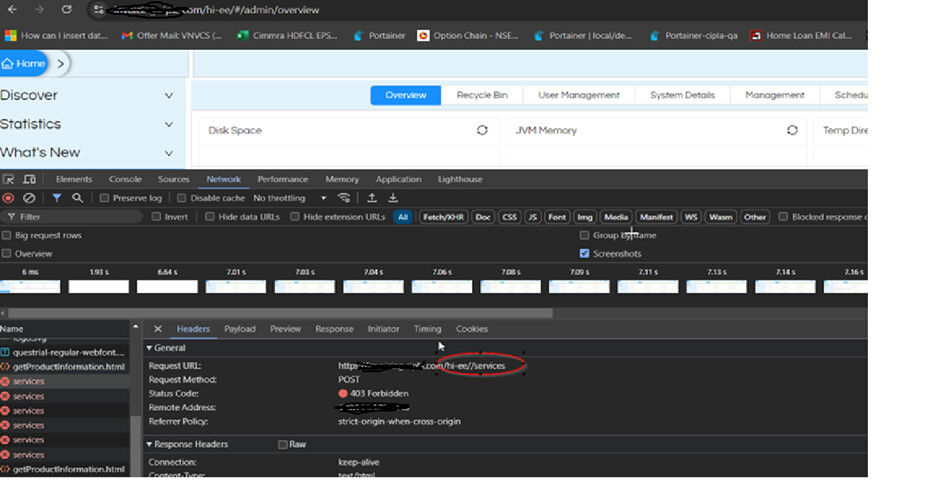Switch to the Recycle Bin tab

tap(482, 95)
